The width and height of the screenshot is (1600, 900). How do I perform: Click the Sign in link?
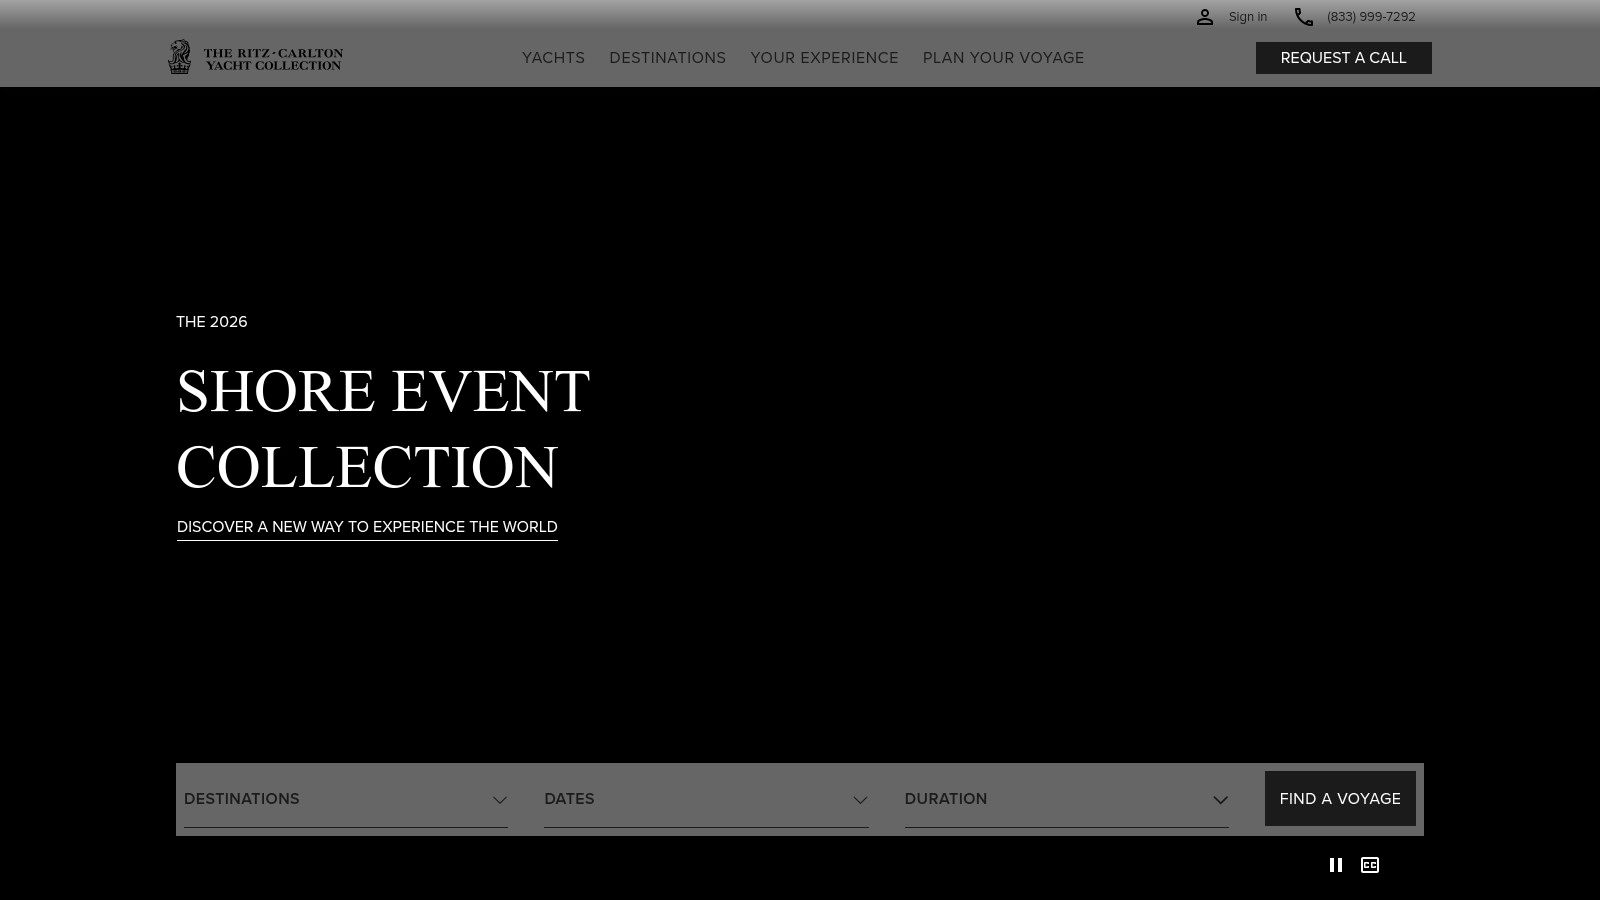click(x=1247, y=17)
